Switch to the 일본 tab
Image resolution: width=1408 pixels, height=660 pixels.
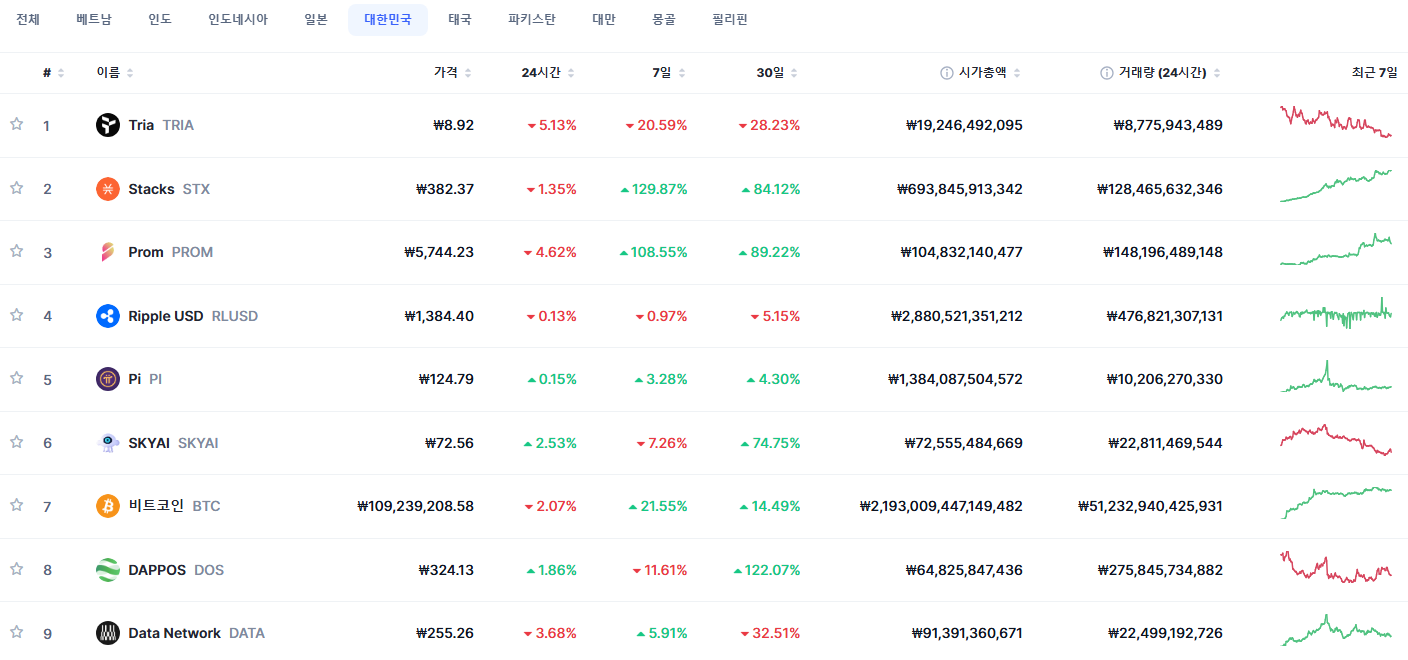click(316, 20)
